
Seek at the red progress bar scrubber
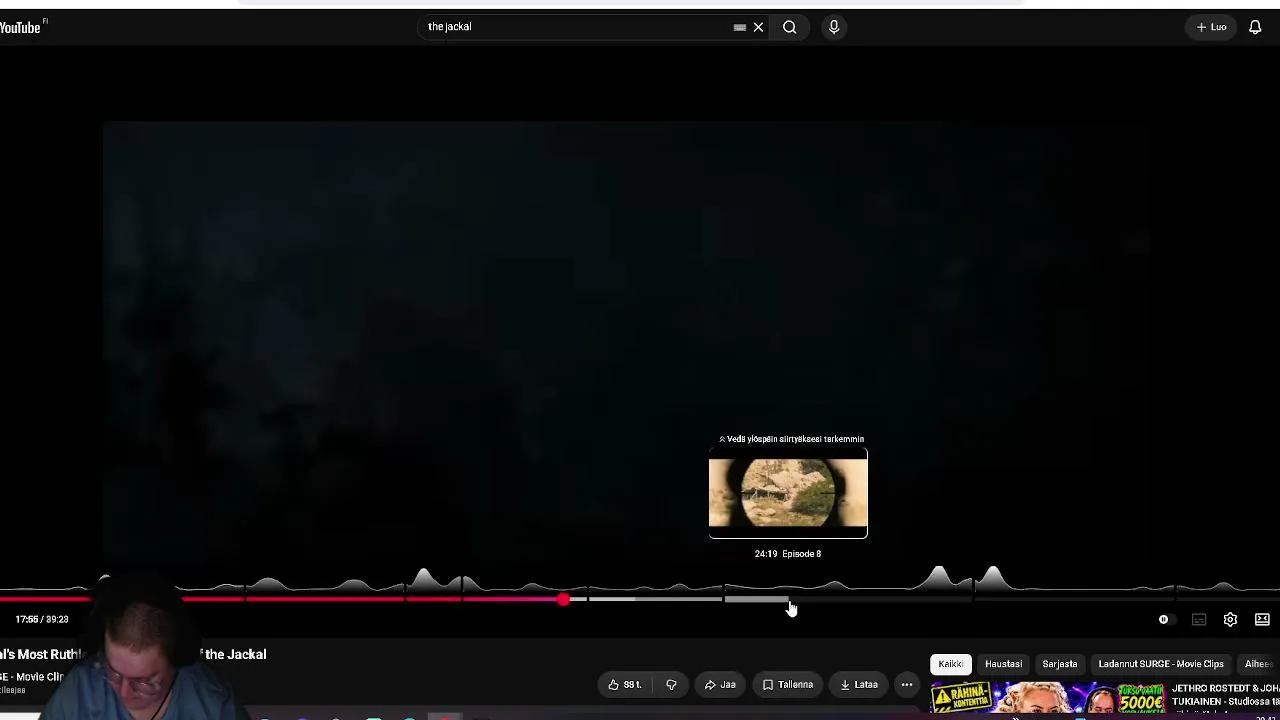pos(564,599)
